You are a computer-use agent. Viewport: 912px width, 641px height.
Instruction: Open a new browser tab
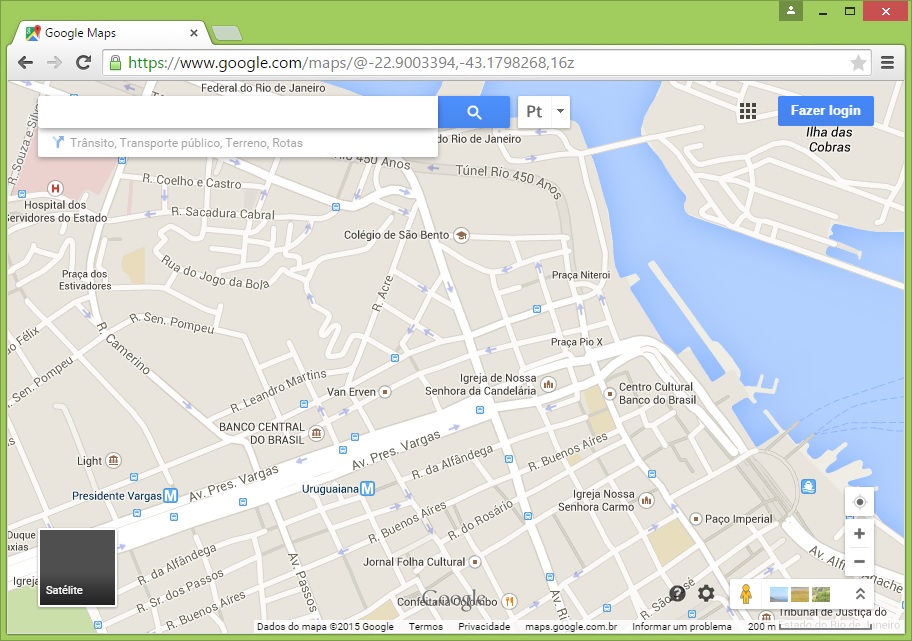pyautogui.click(x=226, y=34)
